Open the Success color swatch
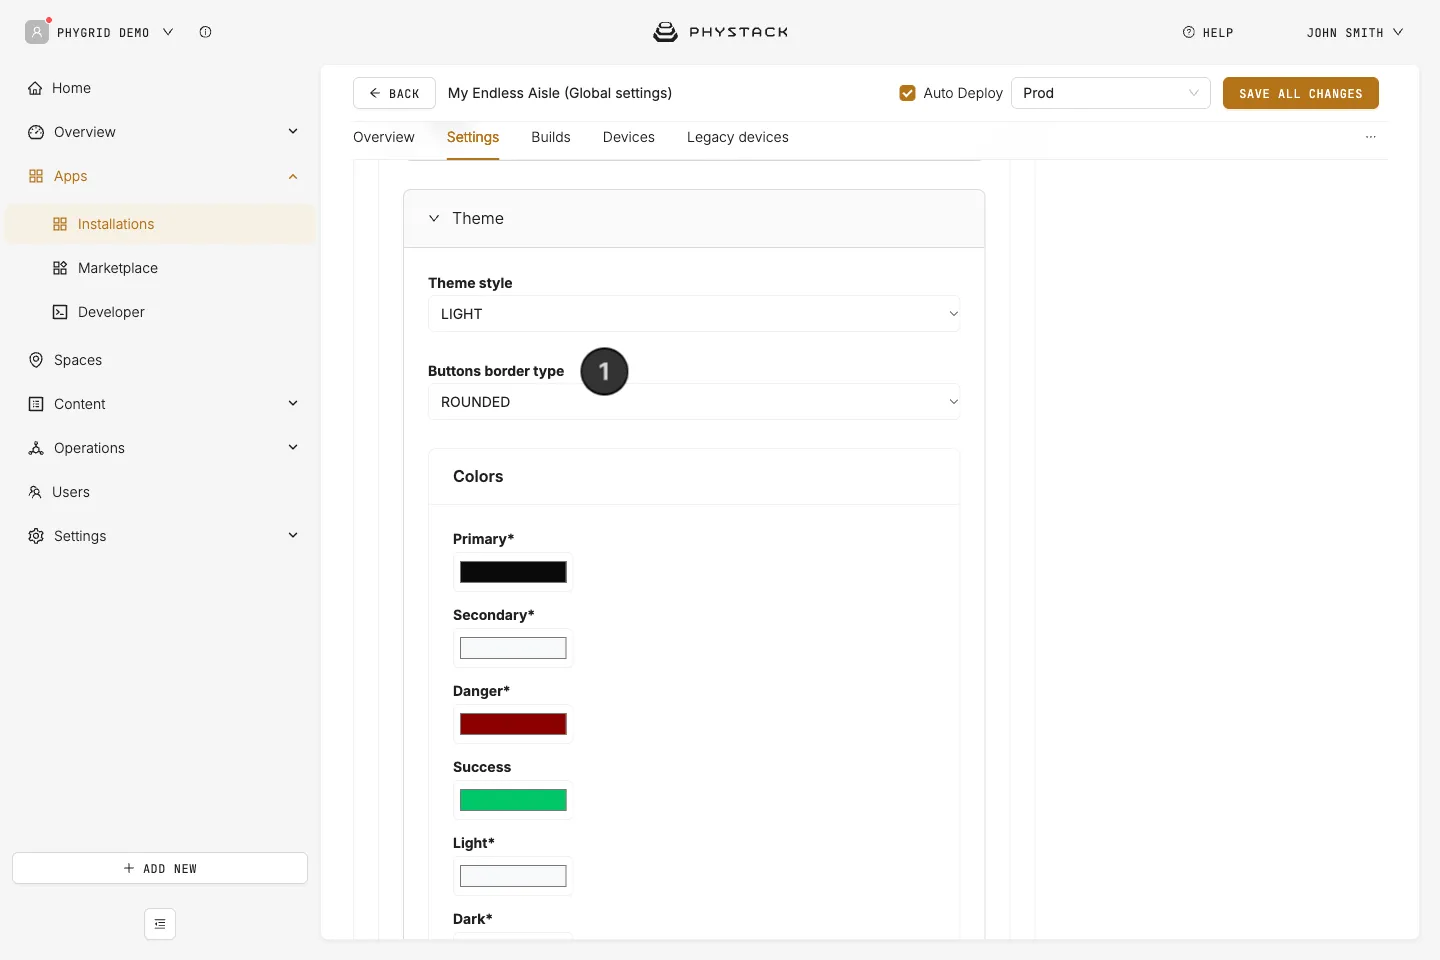This screenshot has width=1440, height=960. tap(513, 800)
